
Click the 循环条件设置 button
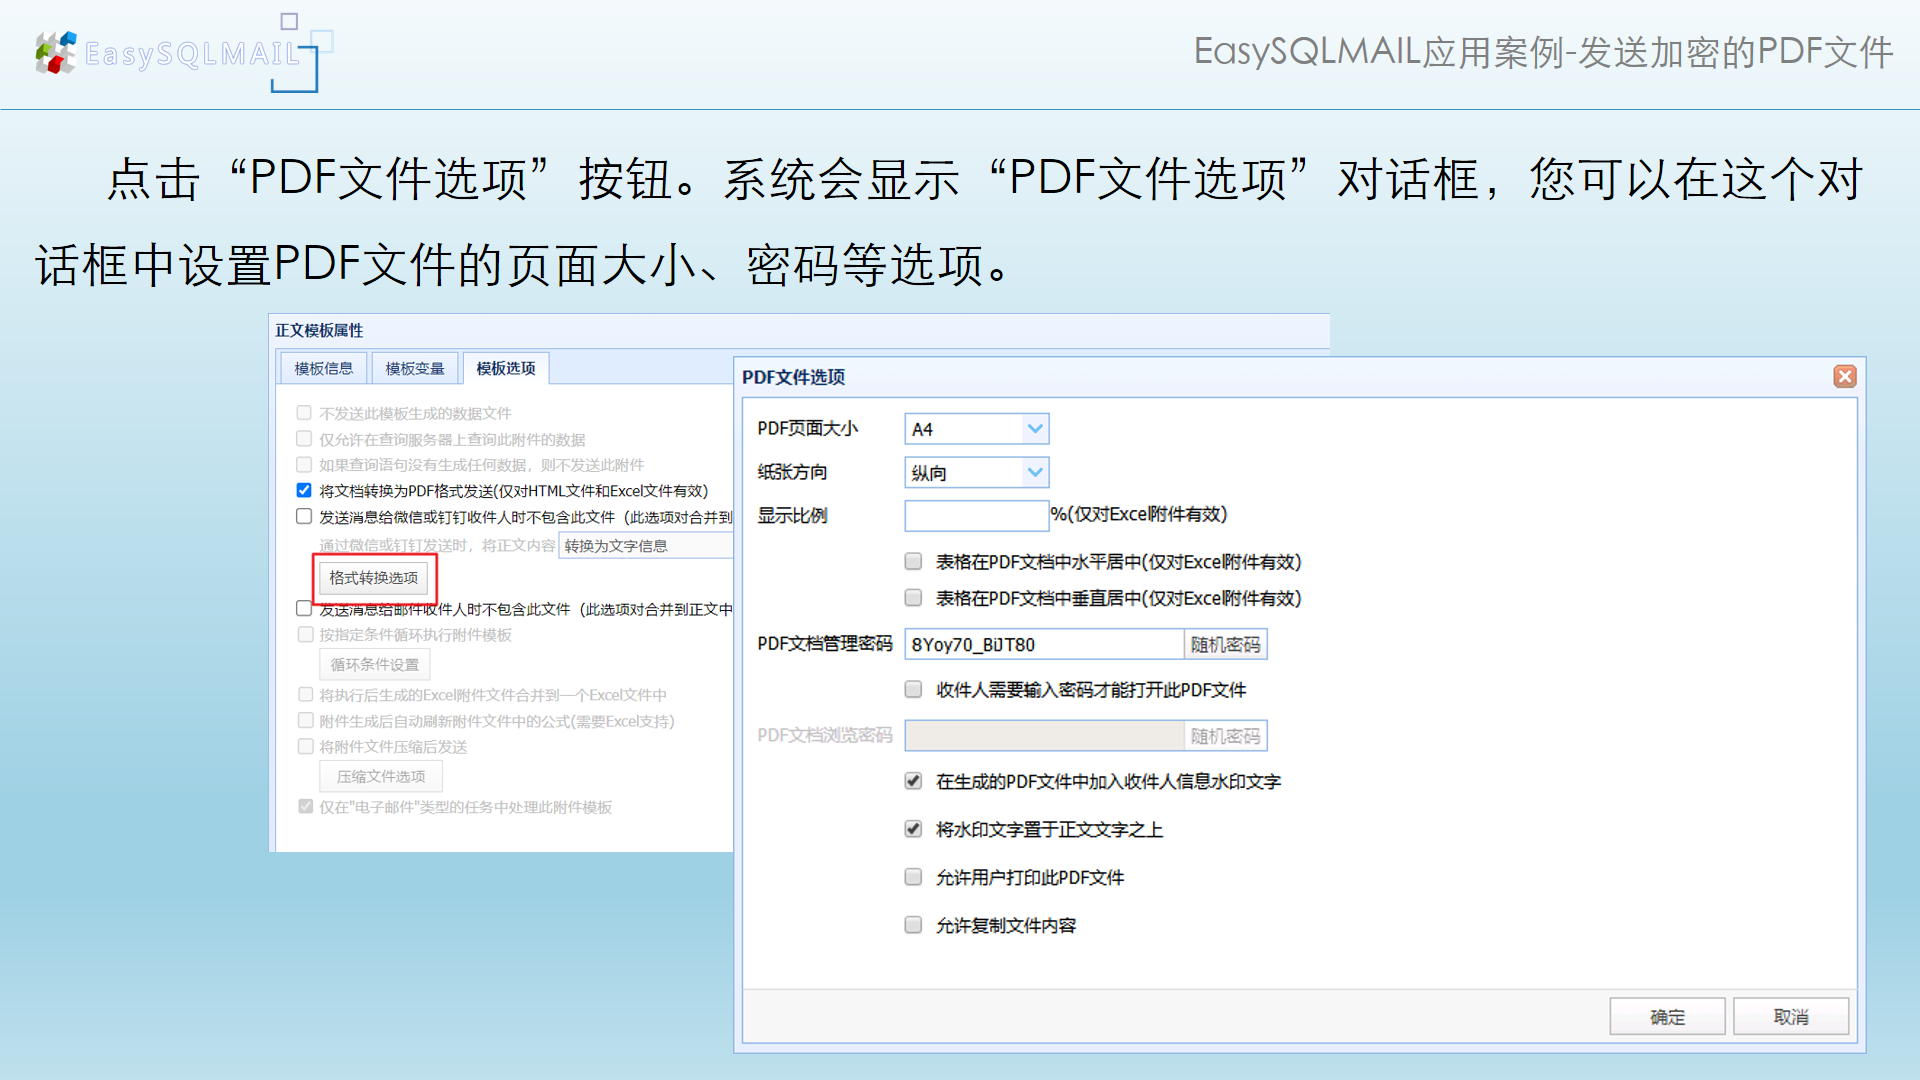tap(375, 664)
